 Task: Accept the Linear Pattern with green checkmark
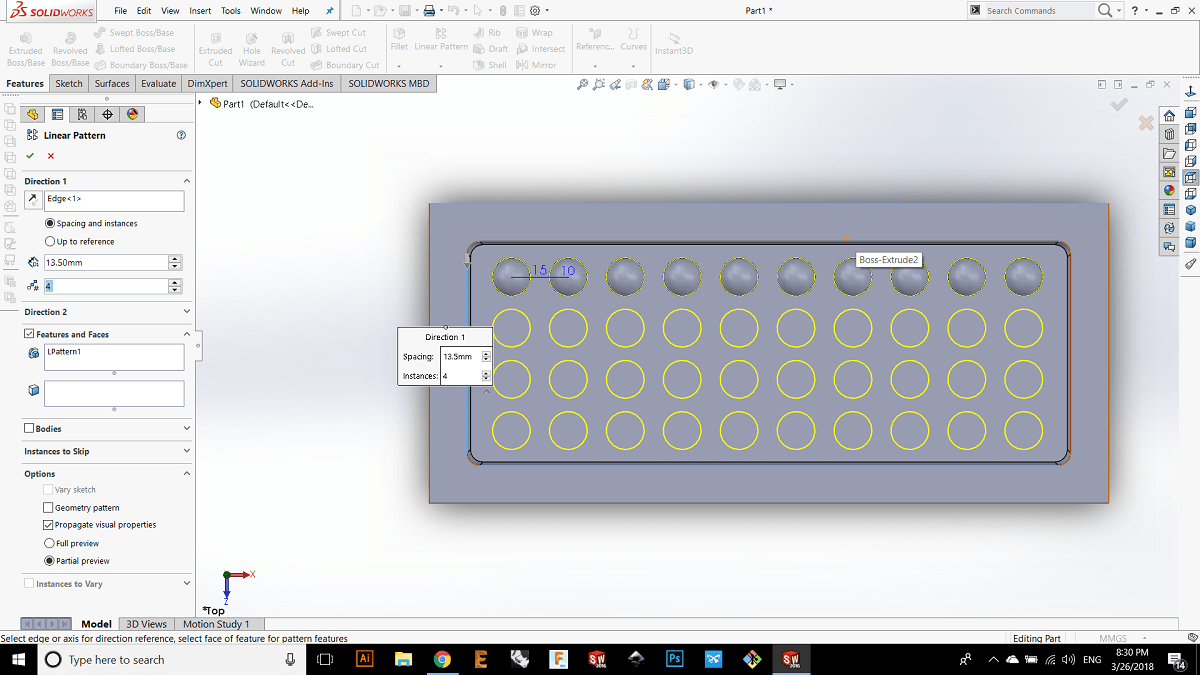coord(30,156)
